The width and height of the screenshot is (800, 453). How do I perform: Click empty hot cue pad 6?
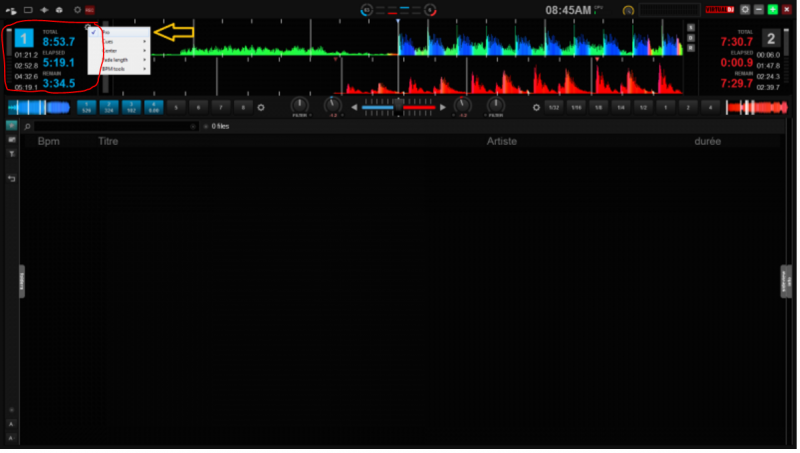[198, 108]
